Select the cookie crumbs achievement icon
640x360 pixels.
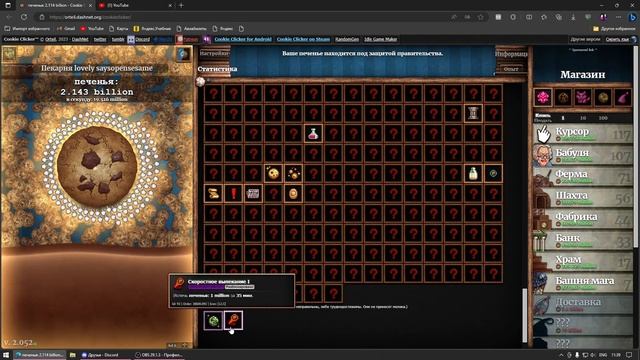tap(293, 173)
